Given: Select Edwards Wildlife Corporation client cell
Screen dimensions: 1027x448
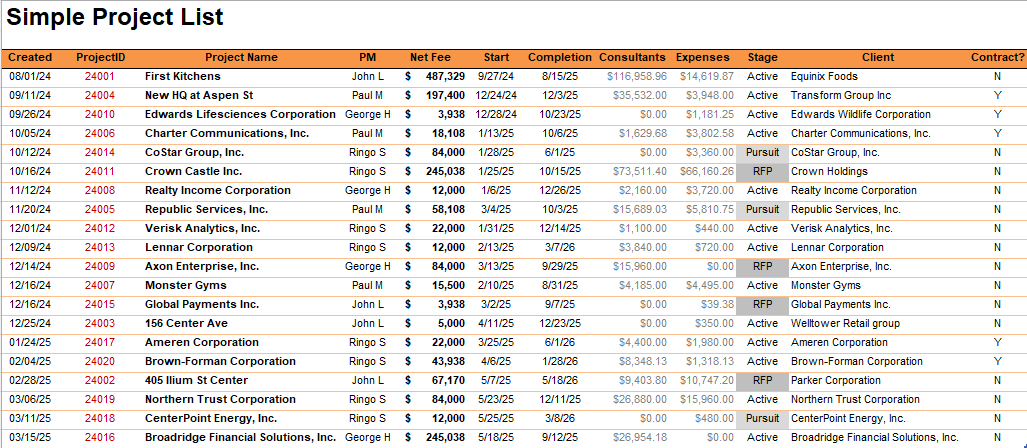Looking at the screenshot, I should 861,115.
